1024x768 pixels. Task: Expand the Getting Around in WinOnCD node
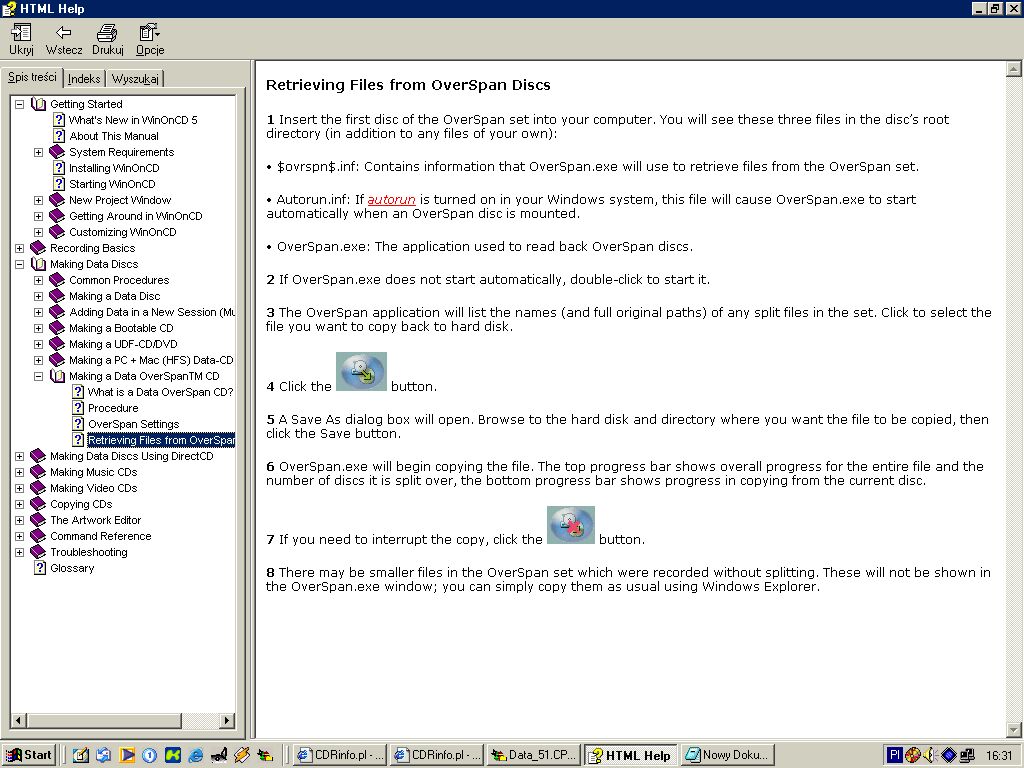pyautogui.click(x=39, y=216)
